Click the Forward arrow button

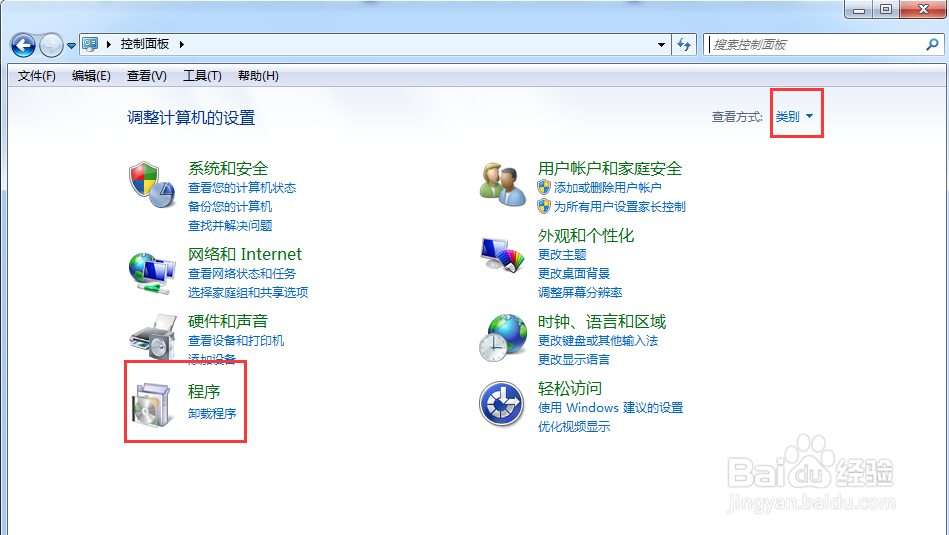[x=51, y=45]
